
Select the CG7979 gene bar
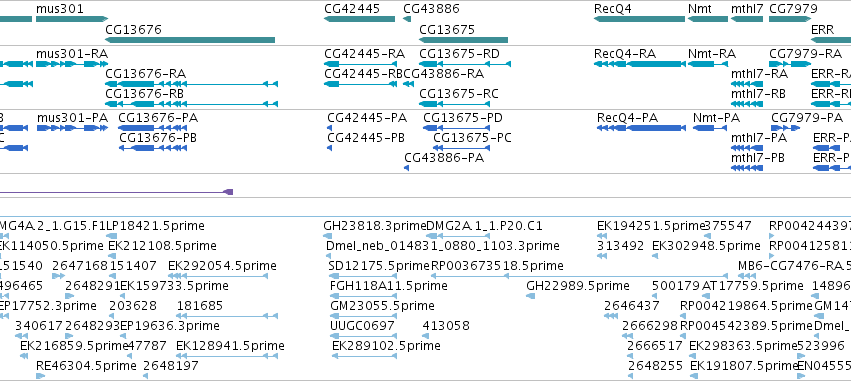(790, 19)
